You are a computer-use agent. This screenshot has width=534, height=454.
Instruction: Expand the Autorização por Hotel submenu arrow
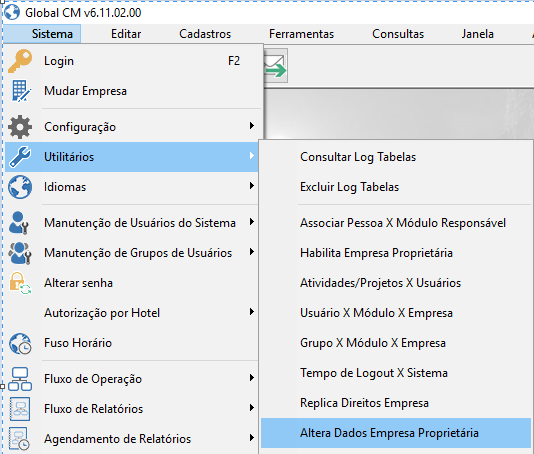pos(252,312)
